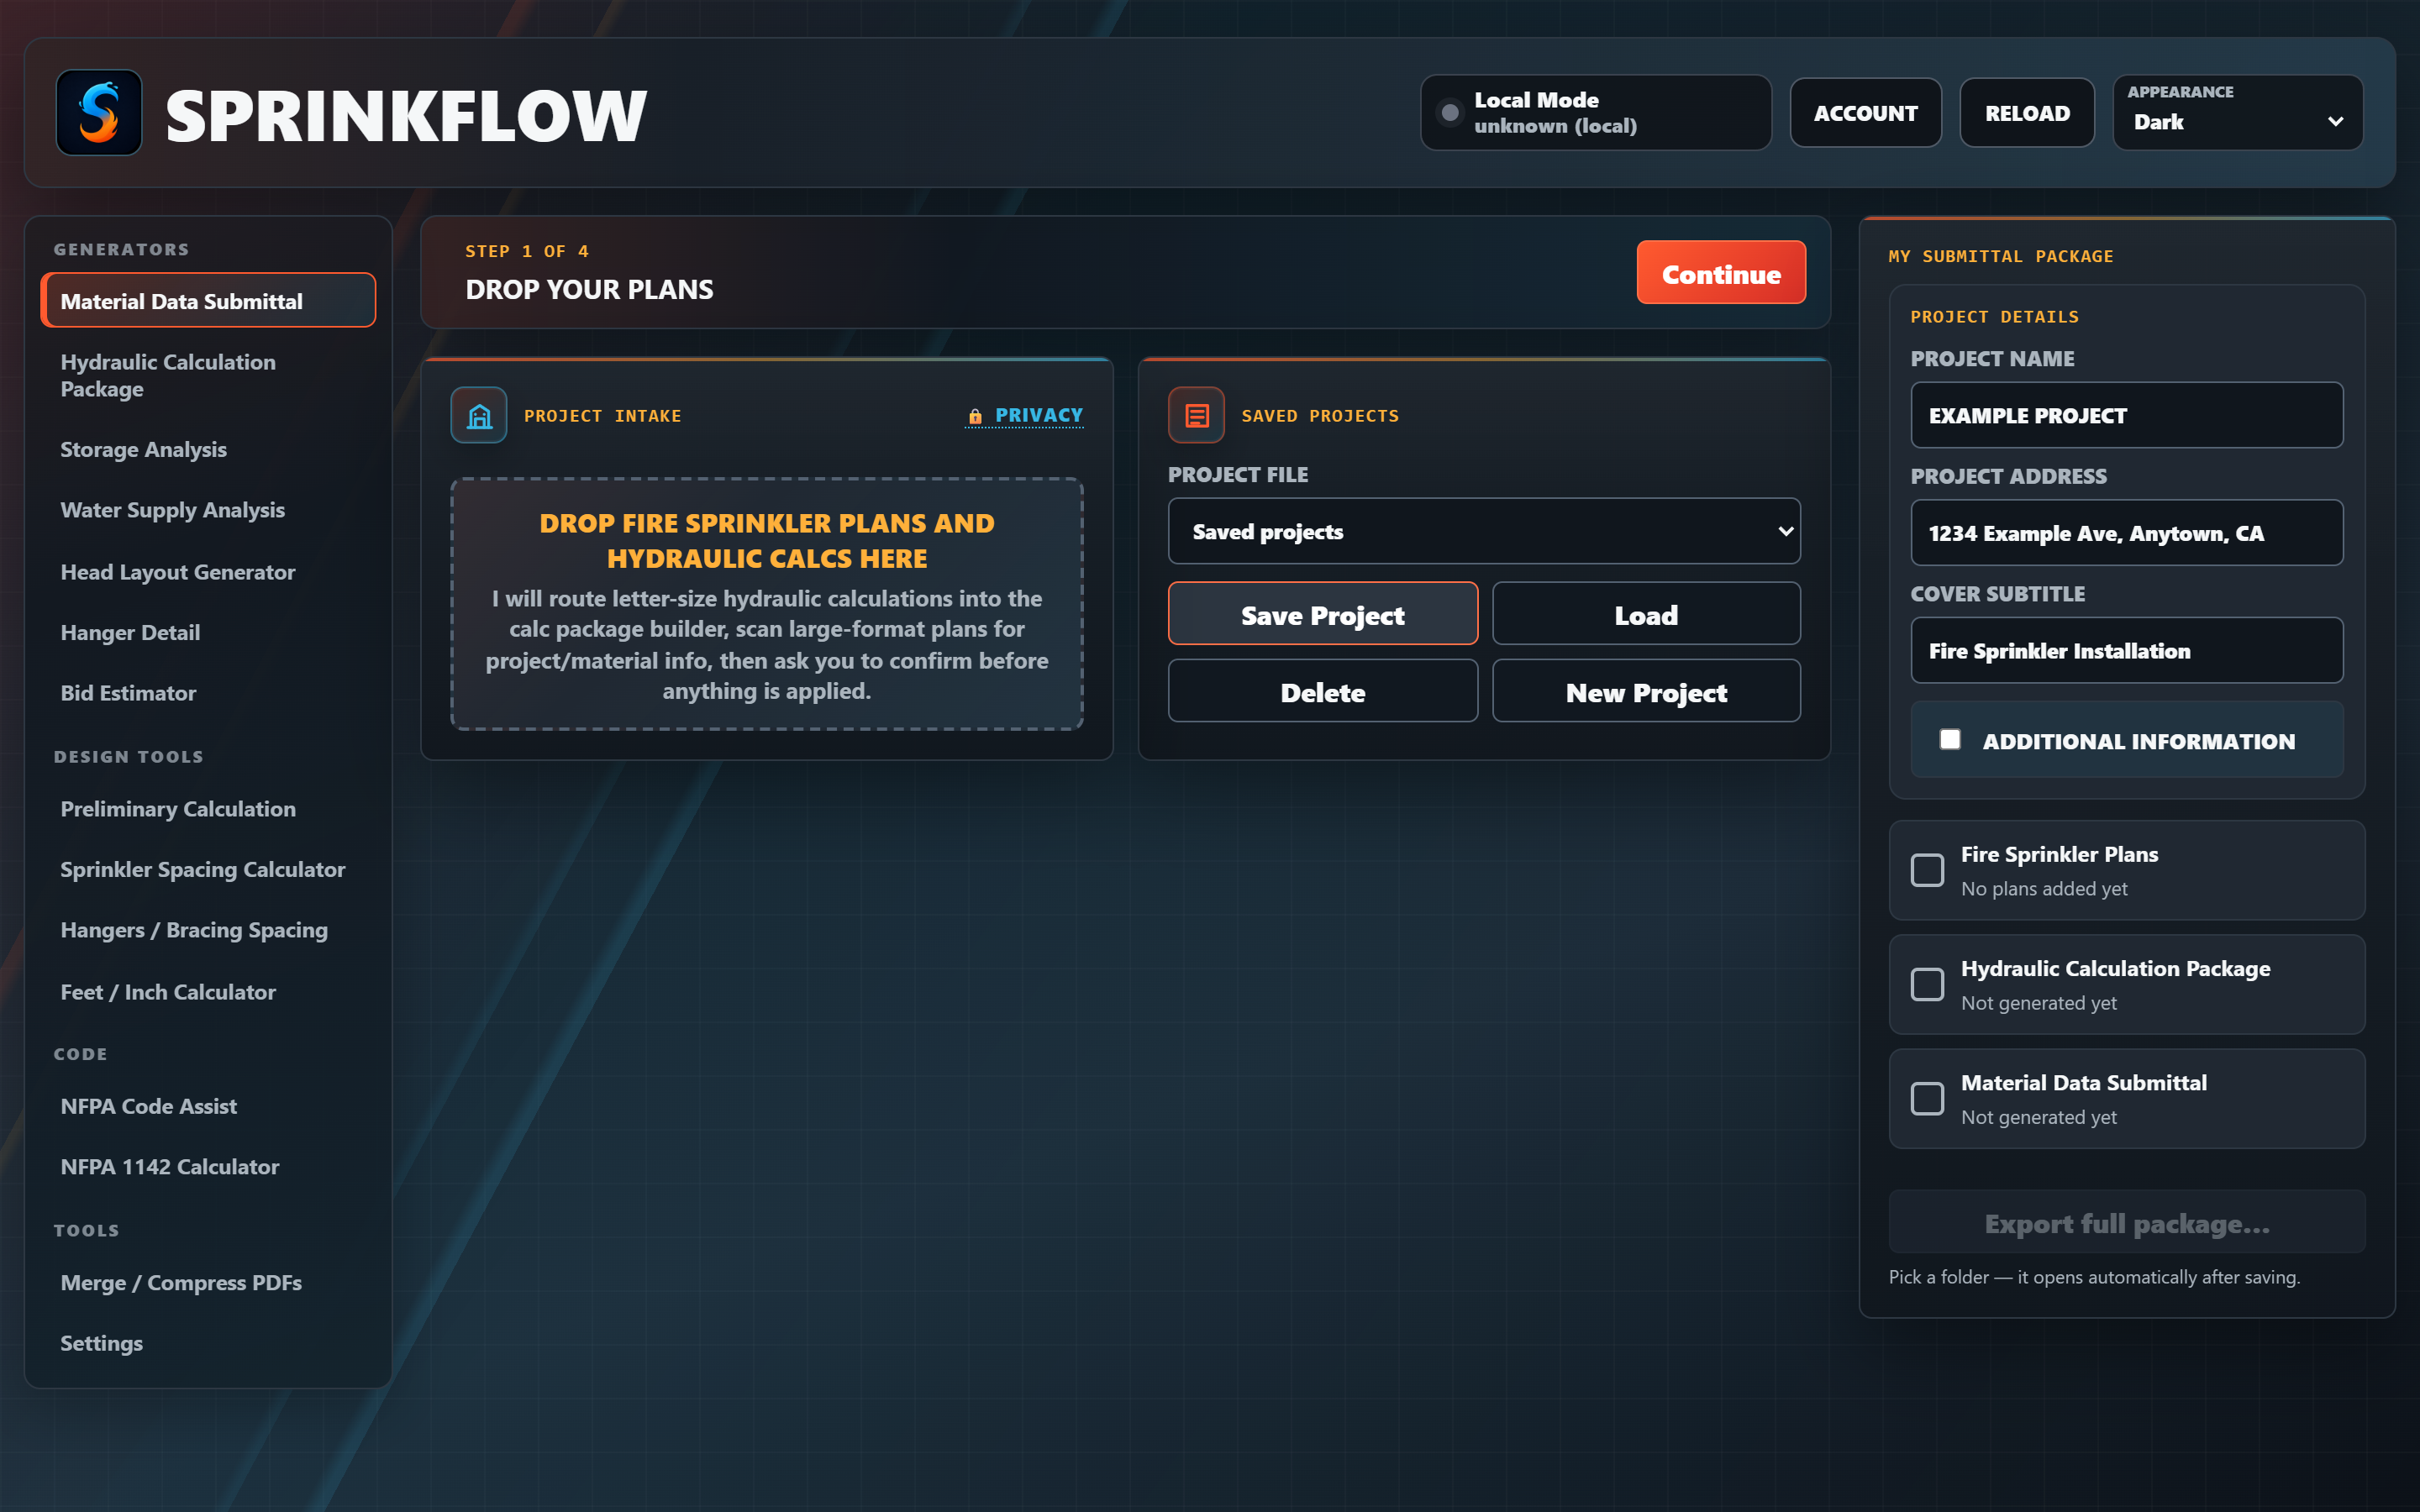
Task: Click the 'SPRINKFLOW' title text
Action: click(406, 115)
